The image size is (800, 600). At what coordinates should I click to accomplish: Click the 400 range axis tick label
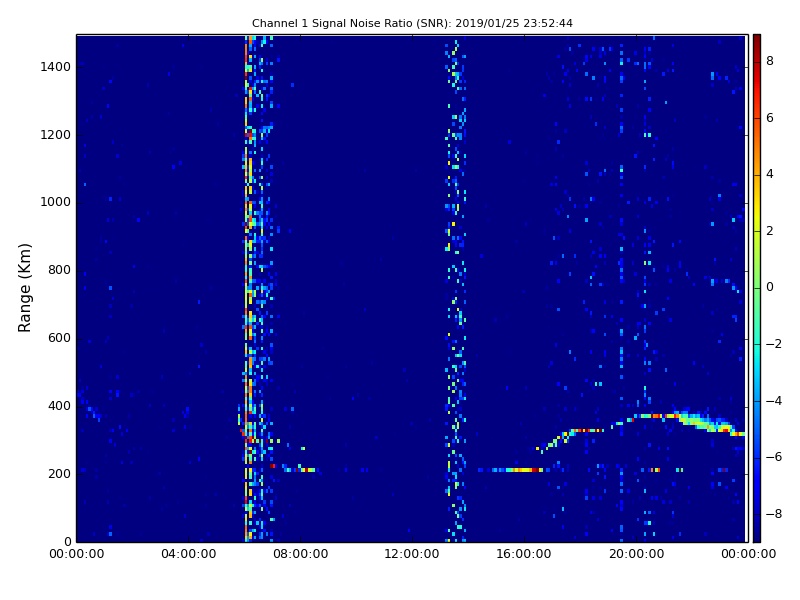59,406
